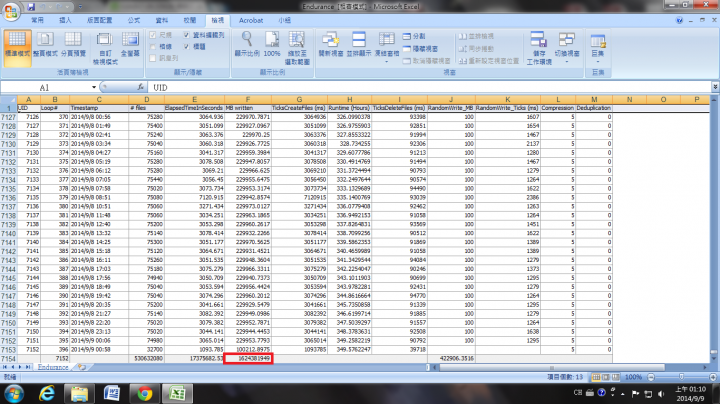Toggle the Headings checkbox (標題)
Screen dimensions: 720x404
coord(186,46)
